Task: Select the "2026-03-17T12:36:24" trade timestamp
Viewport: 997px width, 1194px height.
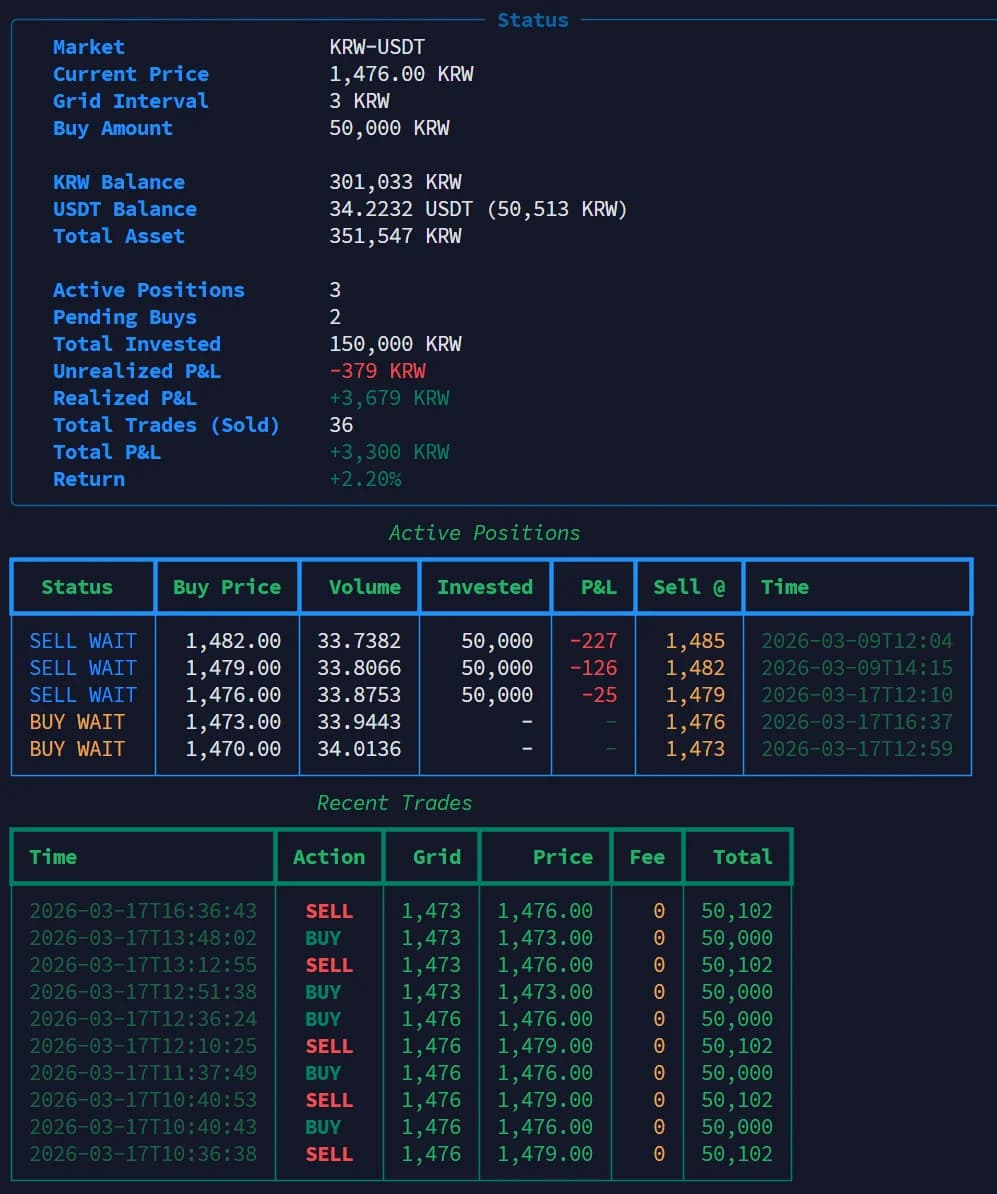Action: pos(143,1019)
